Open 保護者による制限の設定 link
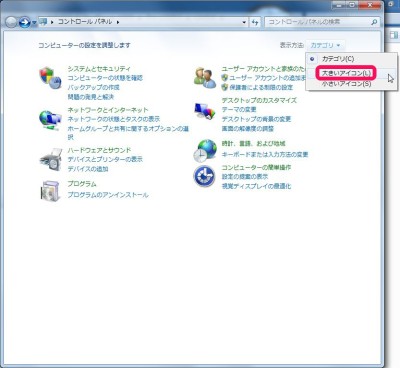 pos(261,87)
